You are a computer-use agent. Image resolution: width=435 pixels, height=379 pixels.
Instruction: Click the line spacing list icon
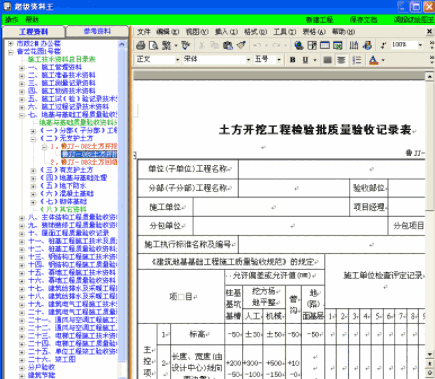tap(357, 60)
